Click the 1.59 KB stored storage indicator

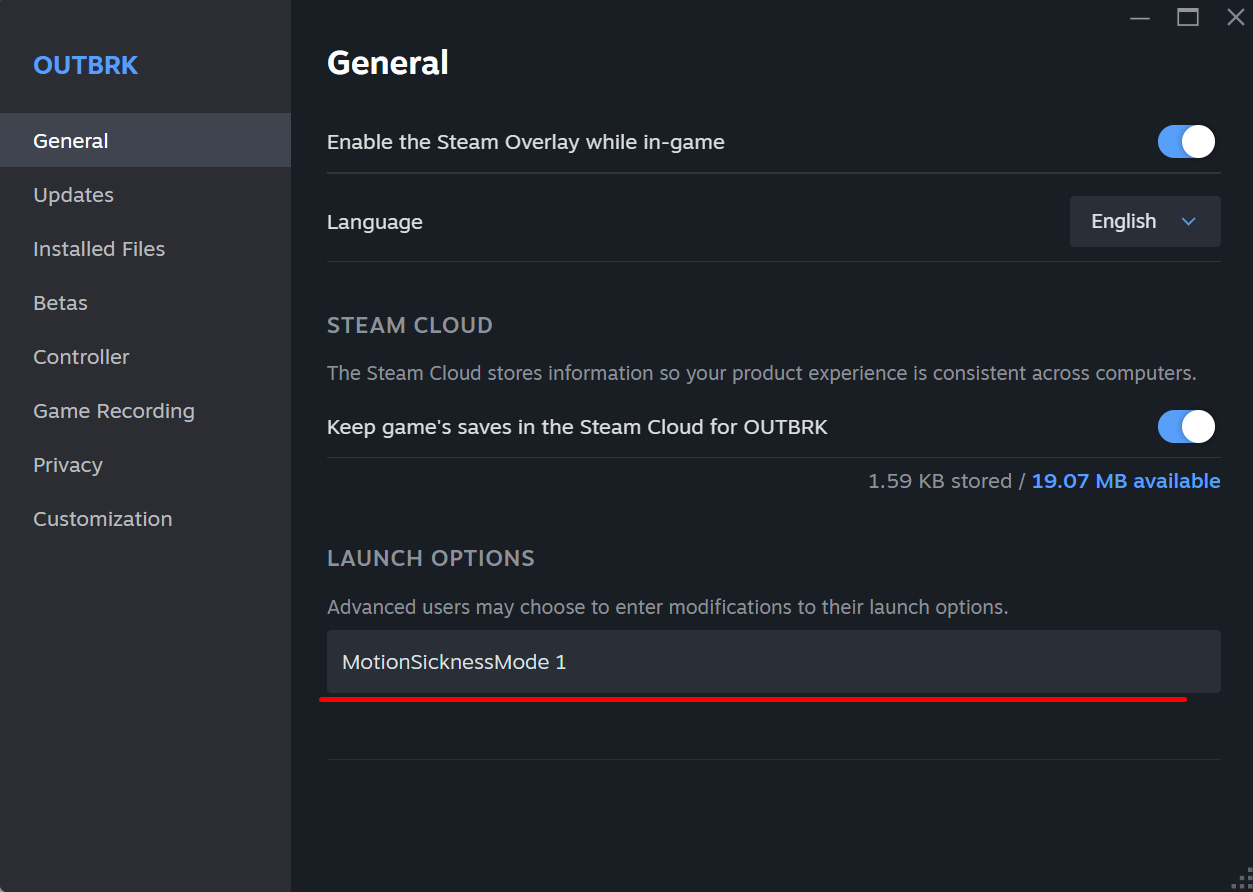coord(940,481)
